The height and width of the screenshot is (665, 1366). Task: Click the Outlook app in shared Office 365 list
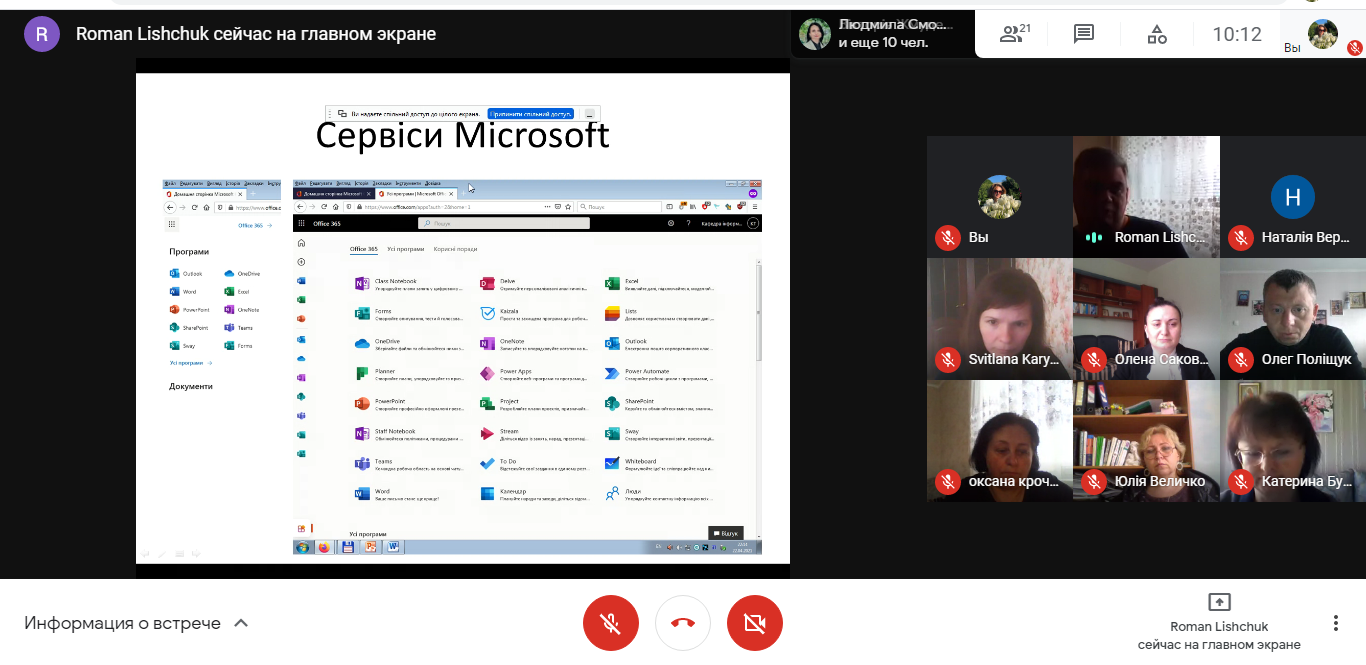coord(658,344)
